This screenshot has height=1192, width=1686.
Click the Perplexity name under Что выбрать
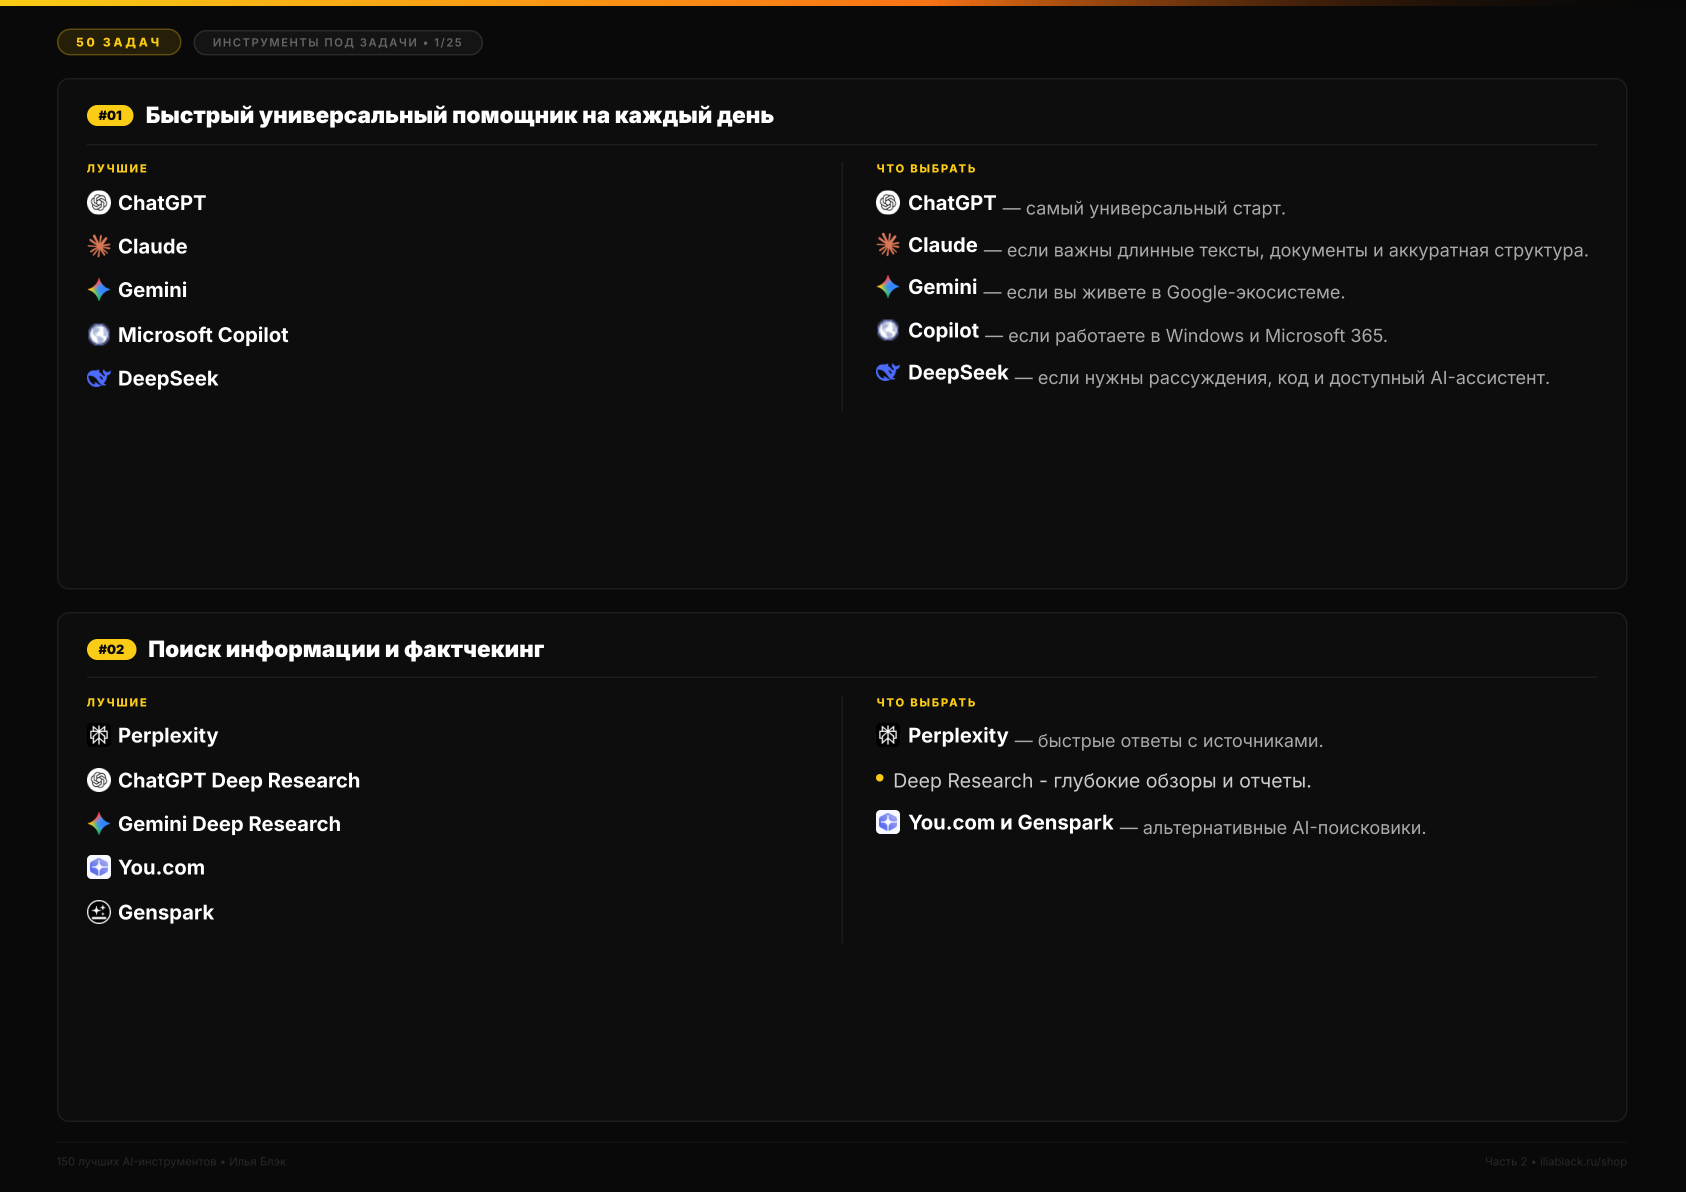[x=958, y=736]
